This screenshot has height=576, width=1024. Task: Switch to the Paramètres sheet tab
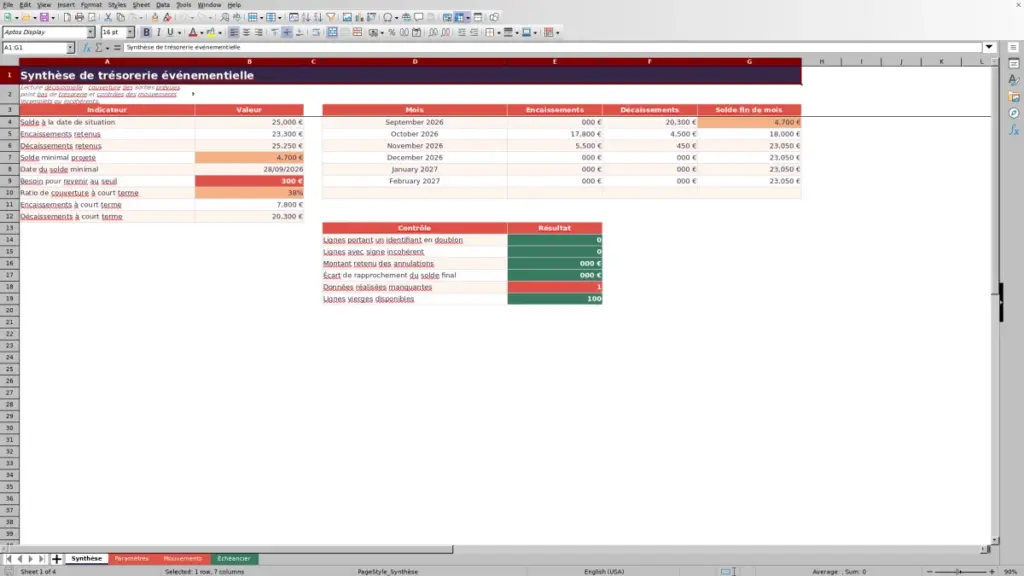click(x=131, y=558)
